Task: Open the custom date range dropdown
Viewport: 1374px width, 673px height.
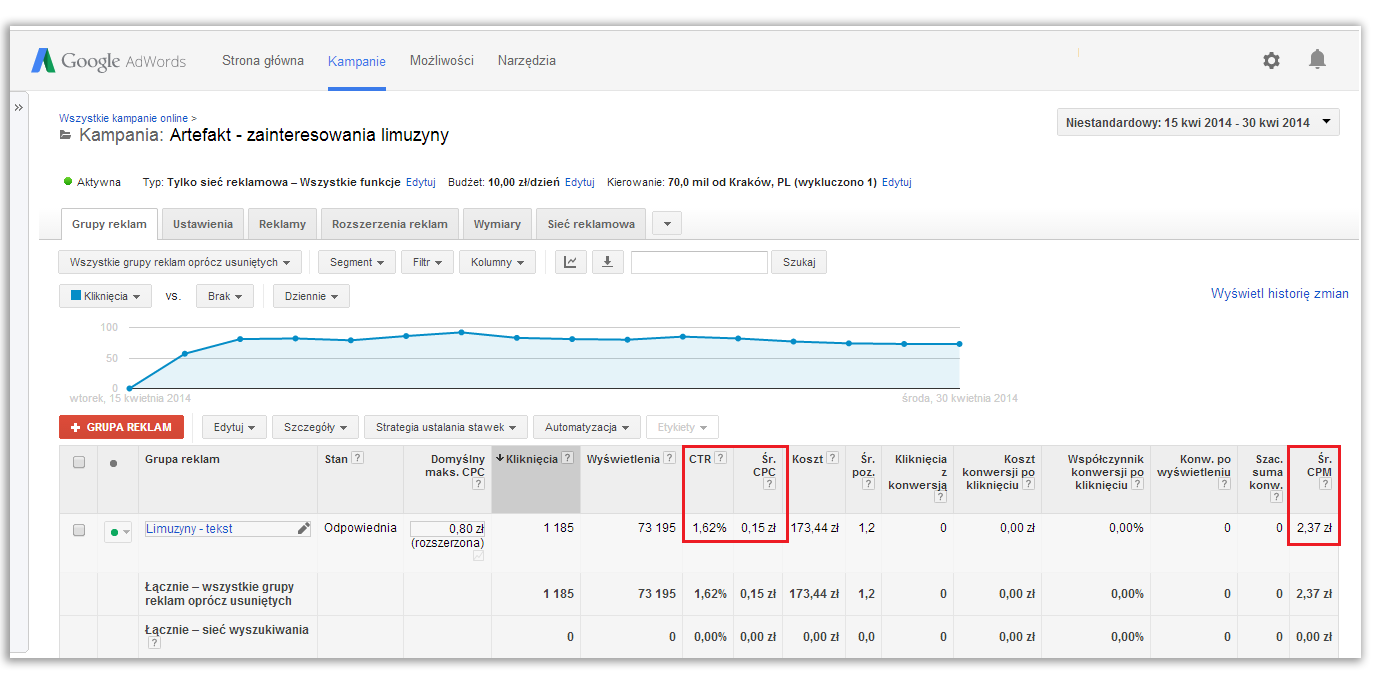Action: coord(1198,123)
